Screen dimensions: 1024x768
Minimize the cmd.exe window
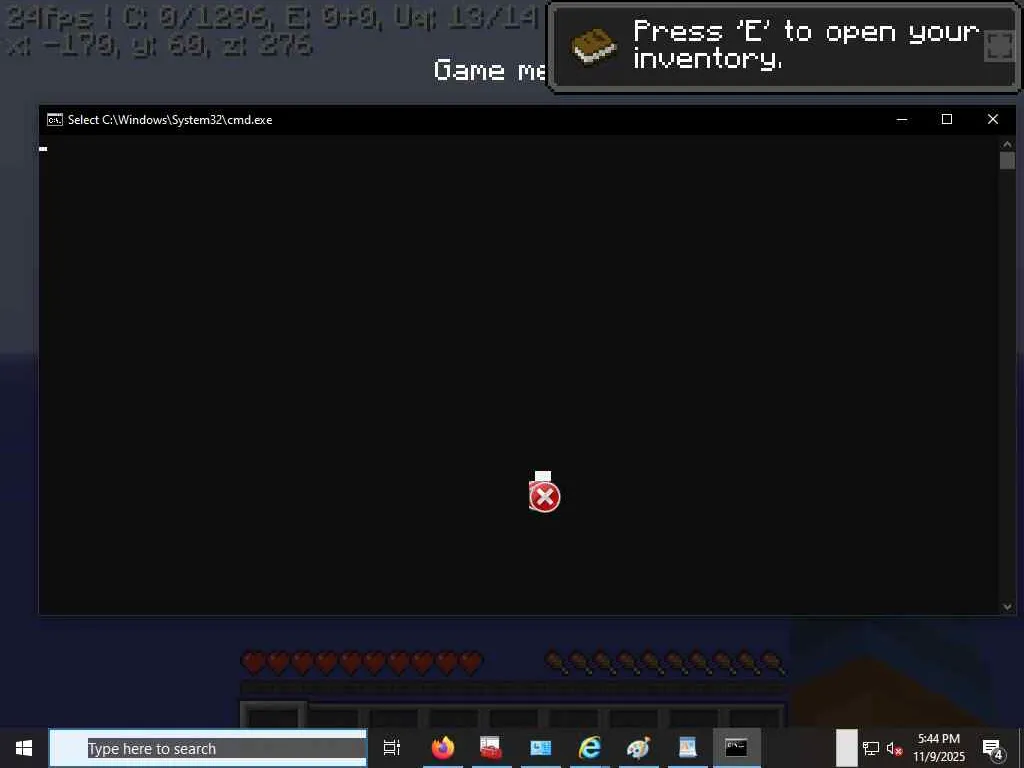click(x=902, y=120)
